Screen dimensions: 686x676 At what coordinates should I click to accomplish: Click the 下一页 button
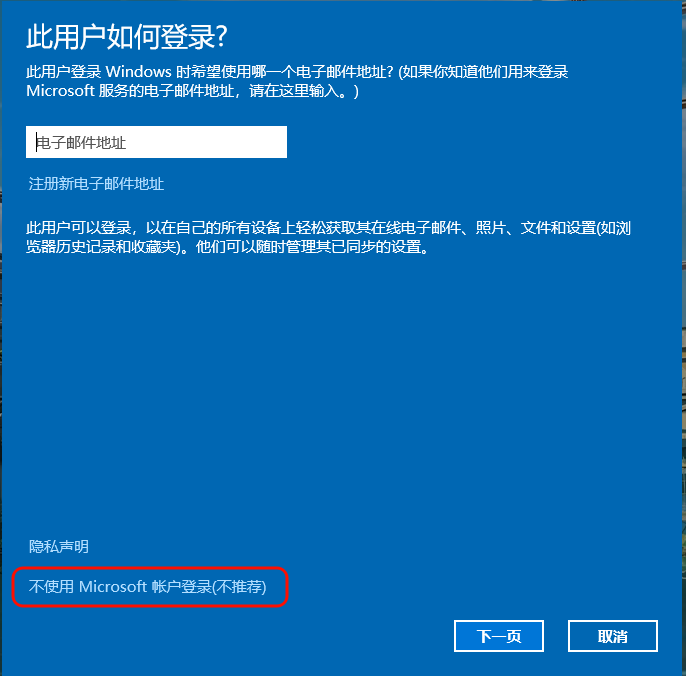coord(499,636)
